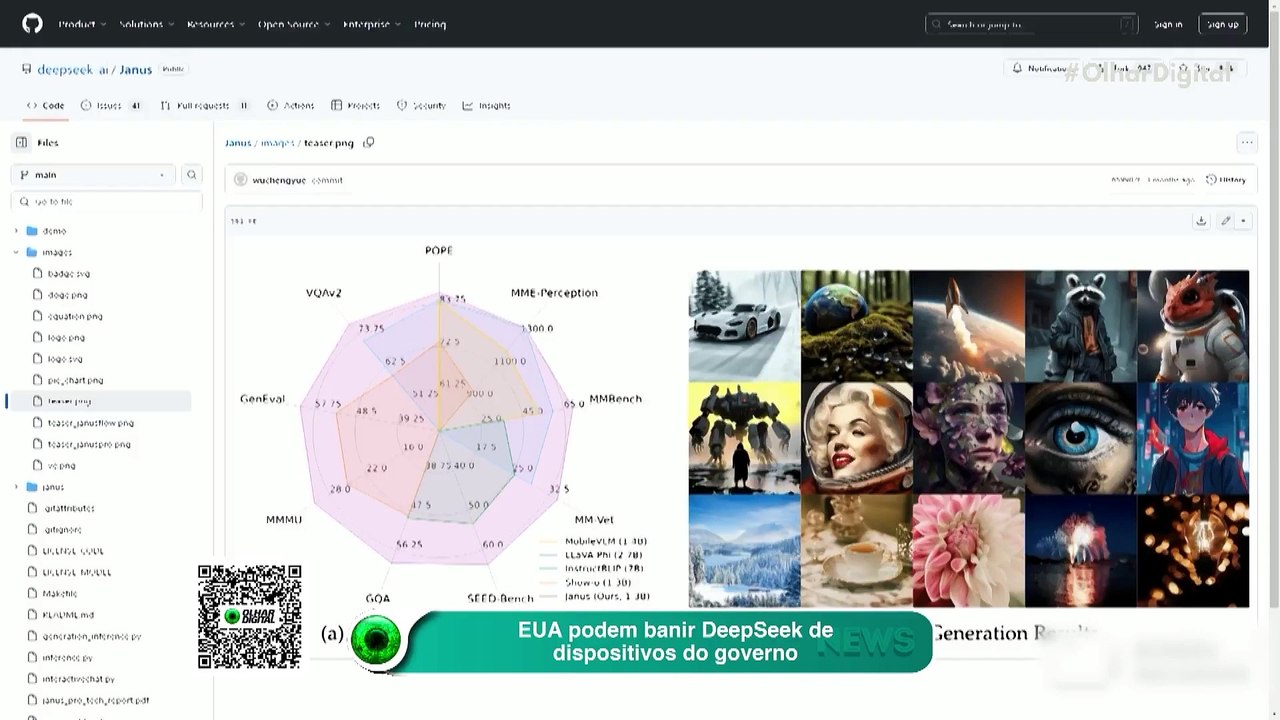The height and width of the screenshot is (720, 1280).
Task: Open the Product menu
Action: click(x=81, y=24)
